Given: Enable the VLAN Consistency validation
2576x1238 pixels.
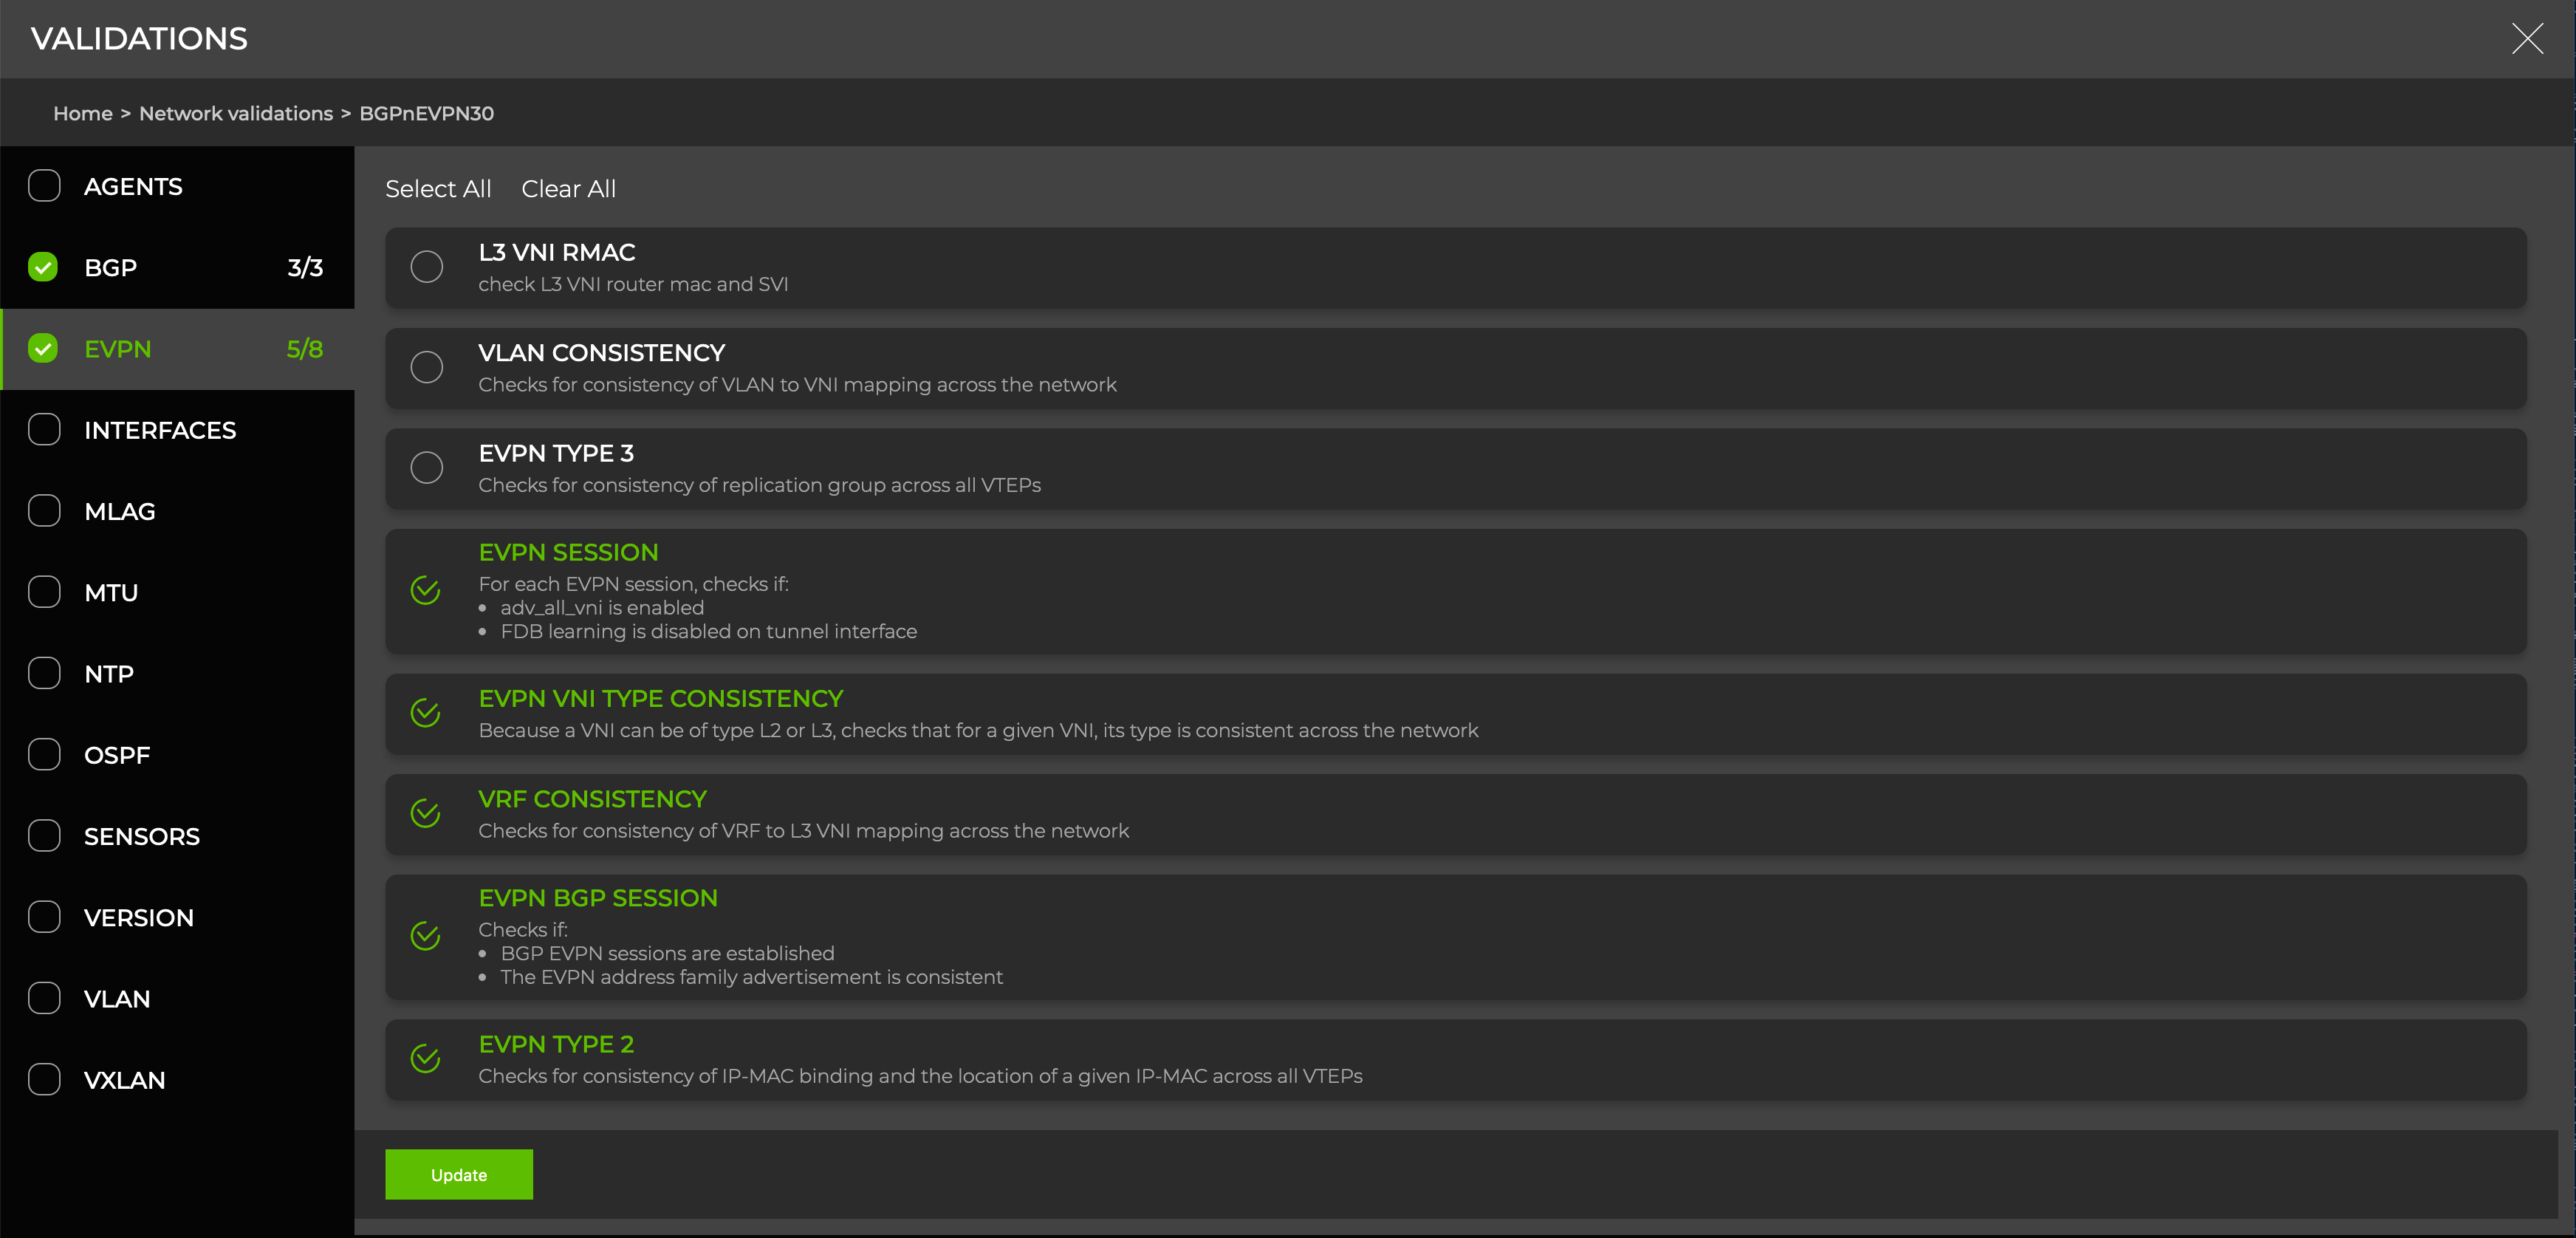Looking at the screenshot, I should [x=427, y=367].
